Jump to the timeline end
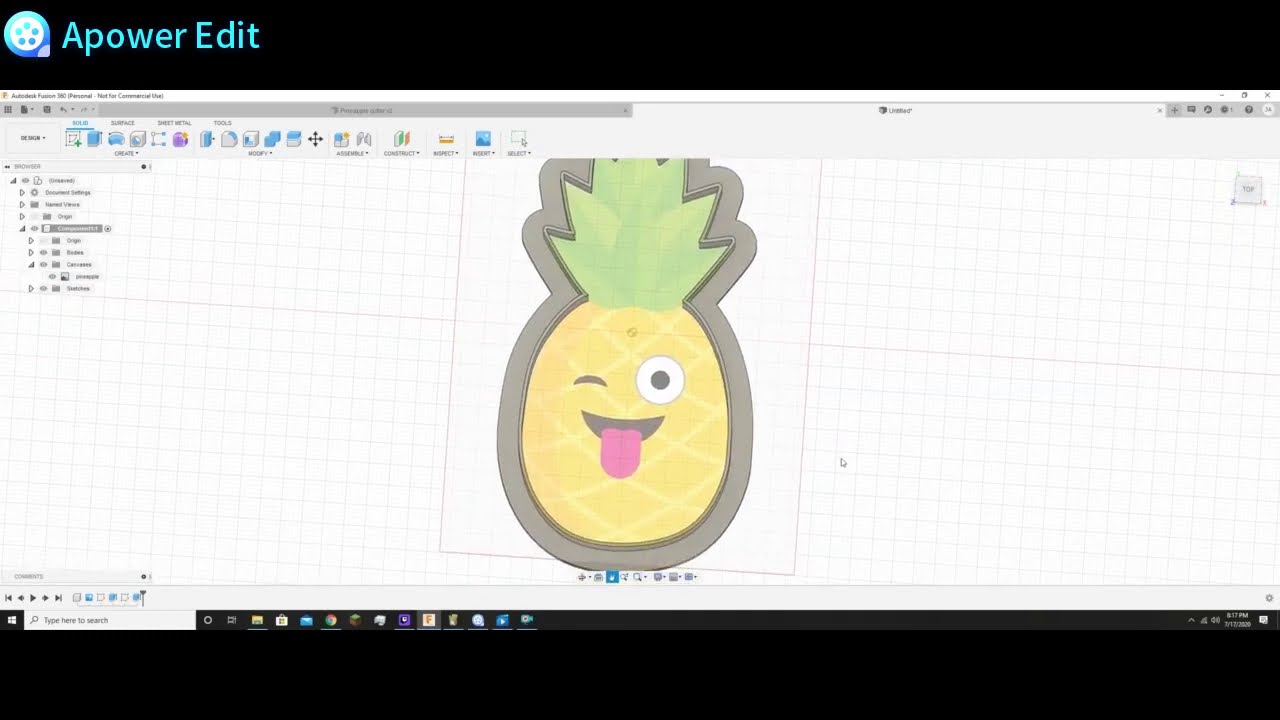The height and width of the screenshot is (720, 1280). point(58,598)
